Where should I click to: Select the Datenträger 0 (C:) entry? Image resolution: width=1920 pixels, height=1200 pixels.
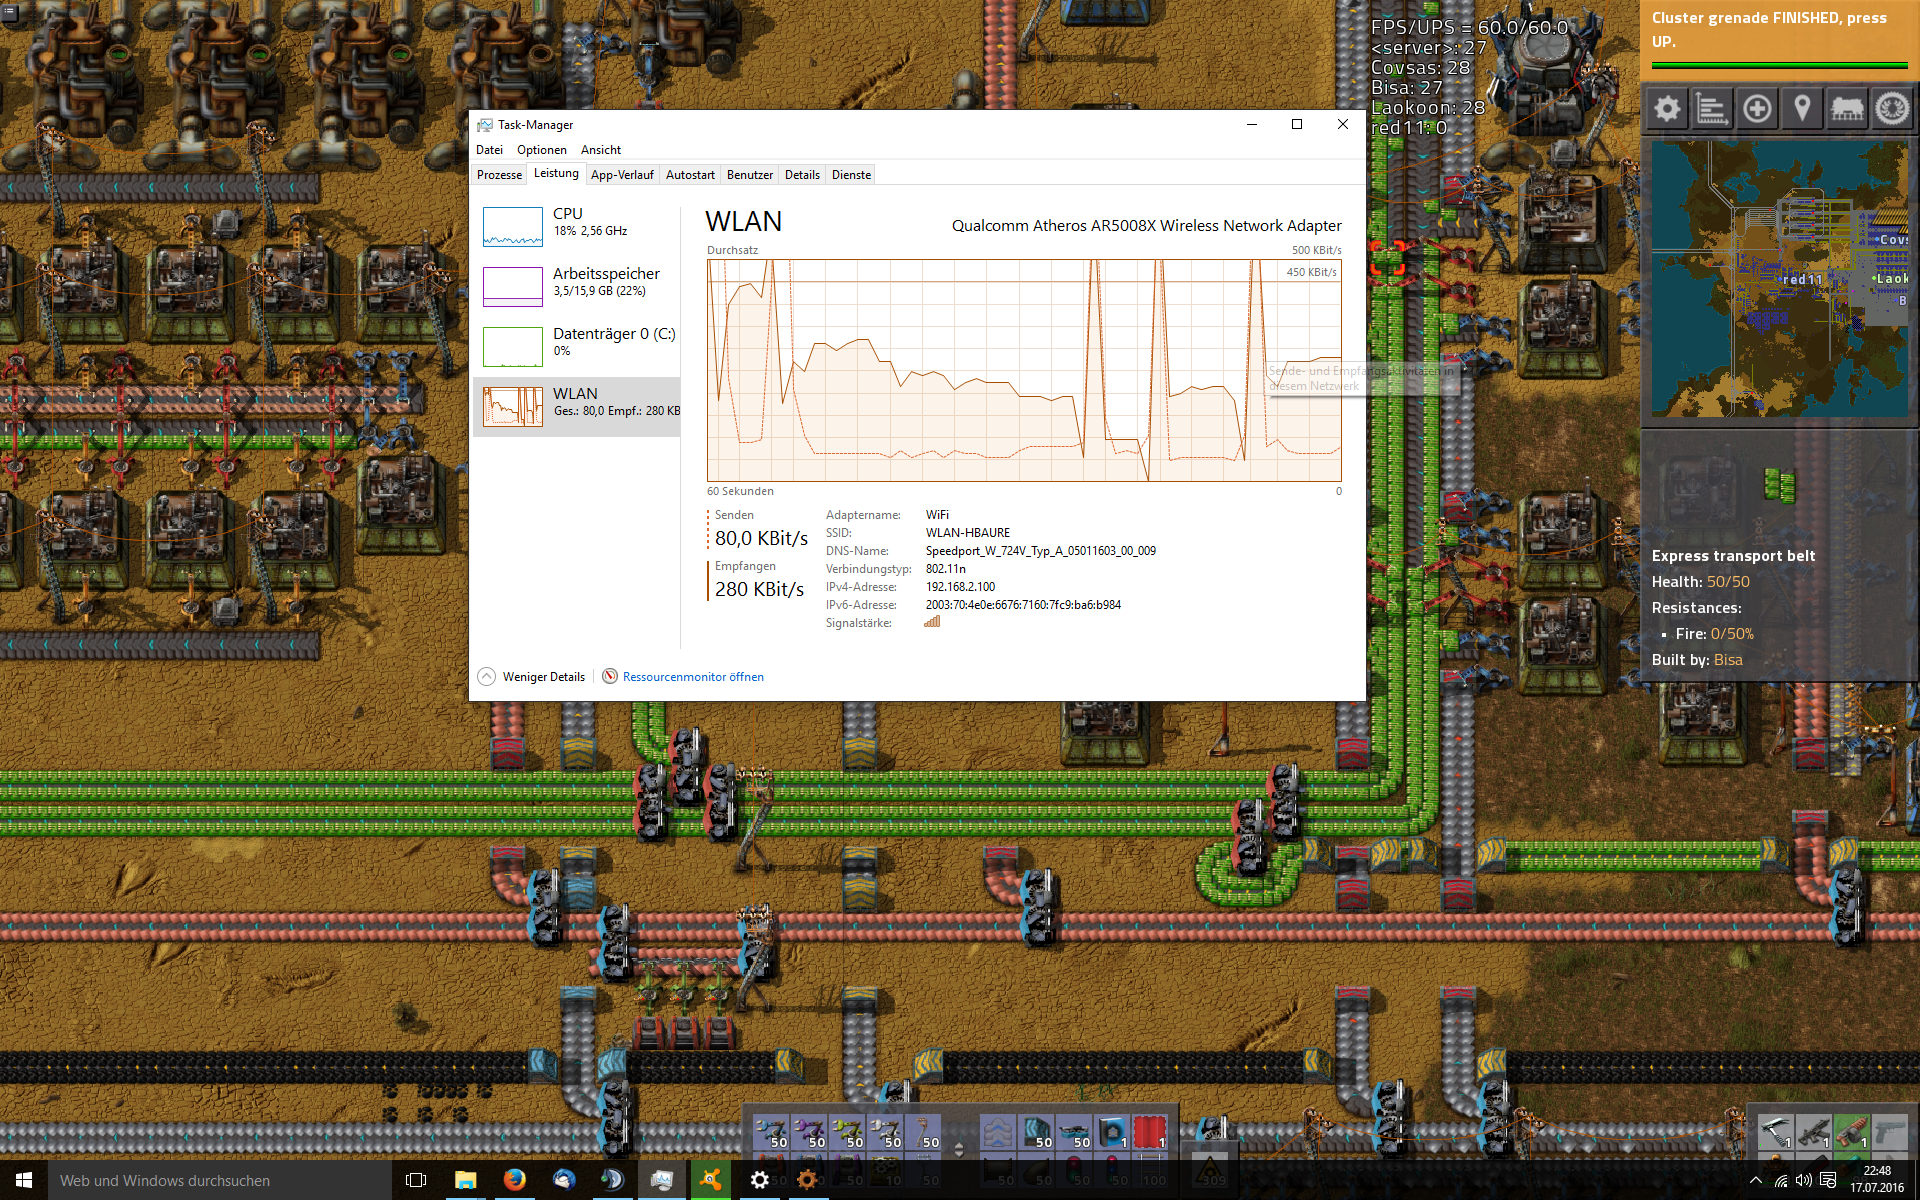(x=577, y=346)
